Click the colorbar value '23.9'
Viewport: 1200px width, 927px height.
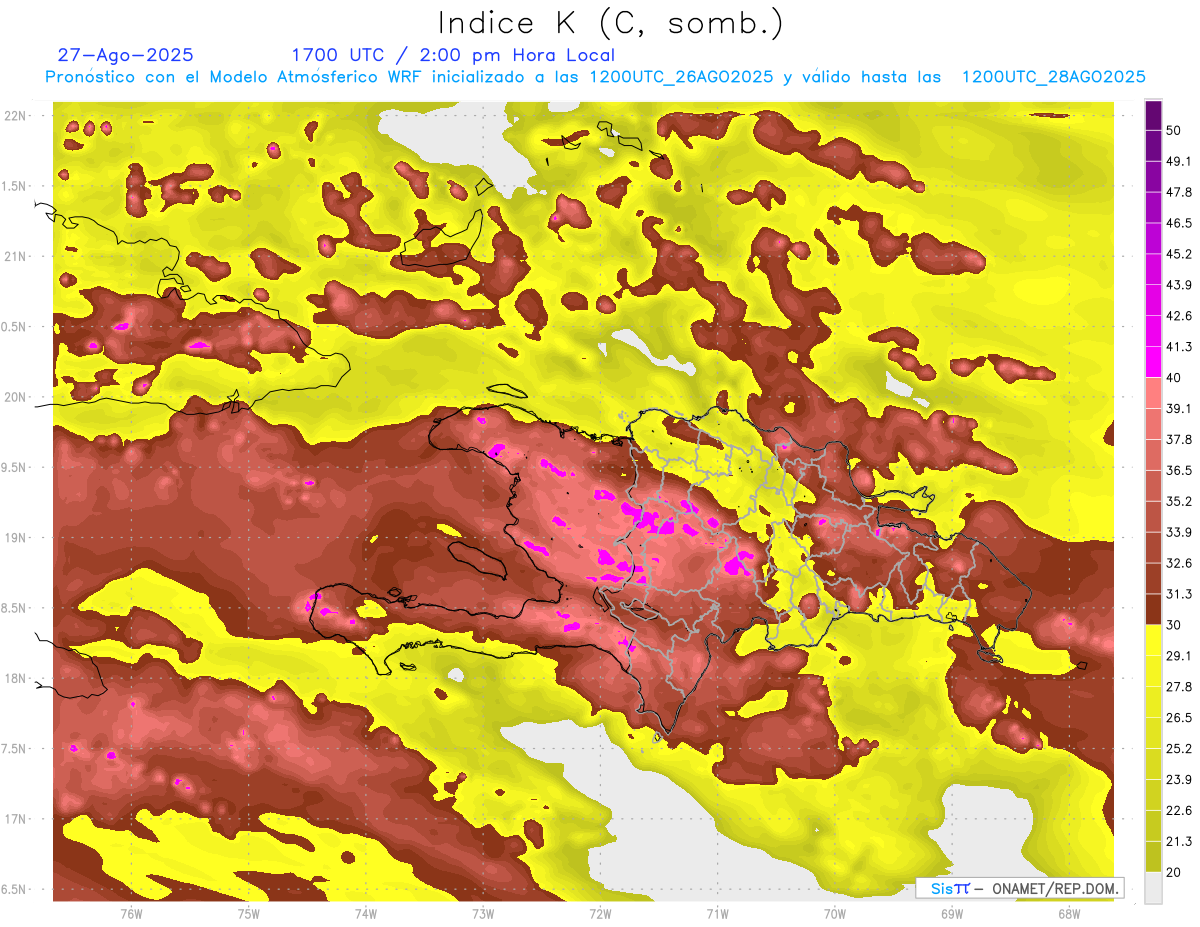coord(1179,780)
